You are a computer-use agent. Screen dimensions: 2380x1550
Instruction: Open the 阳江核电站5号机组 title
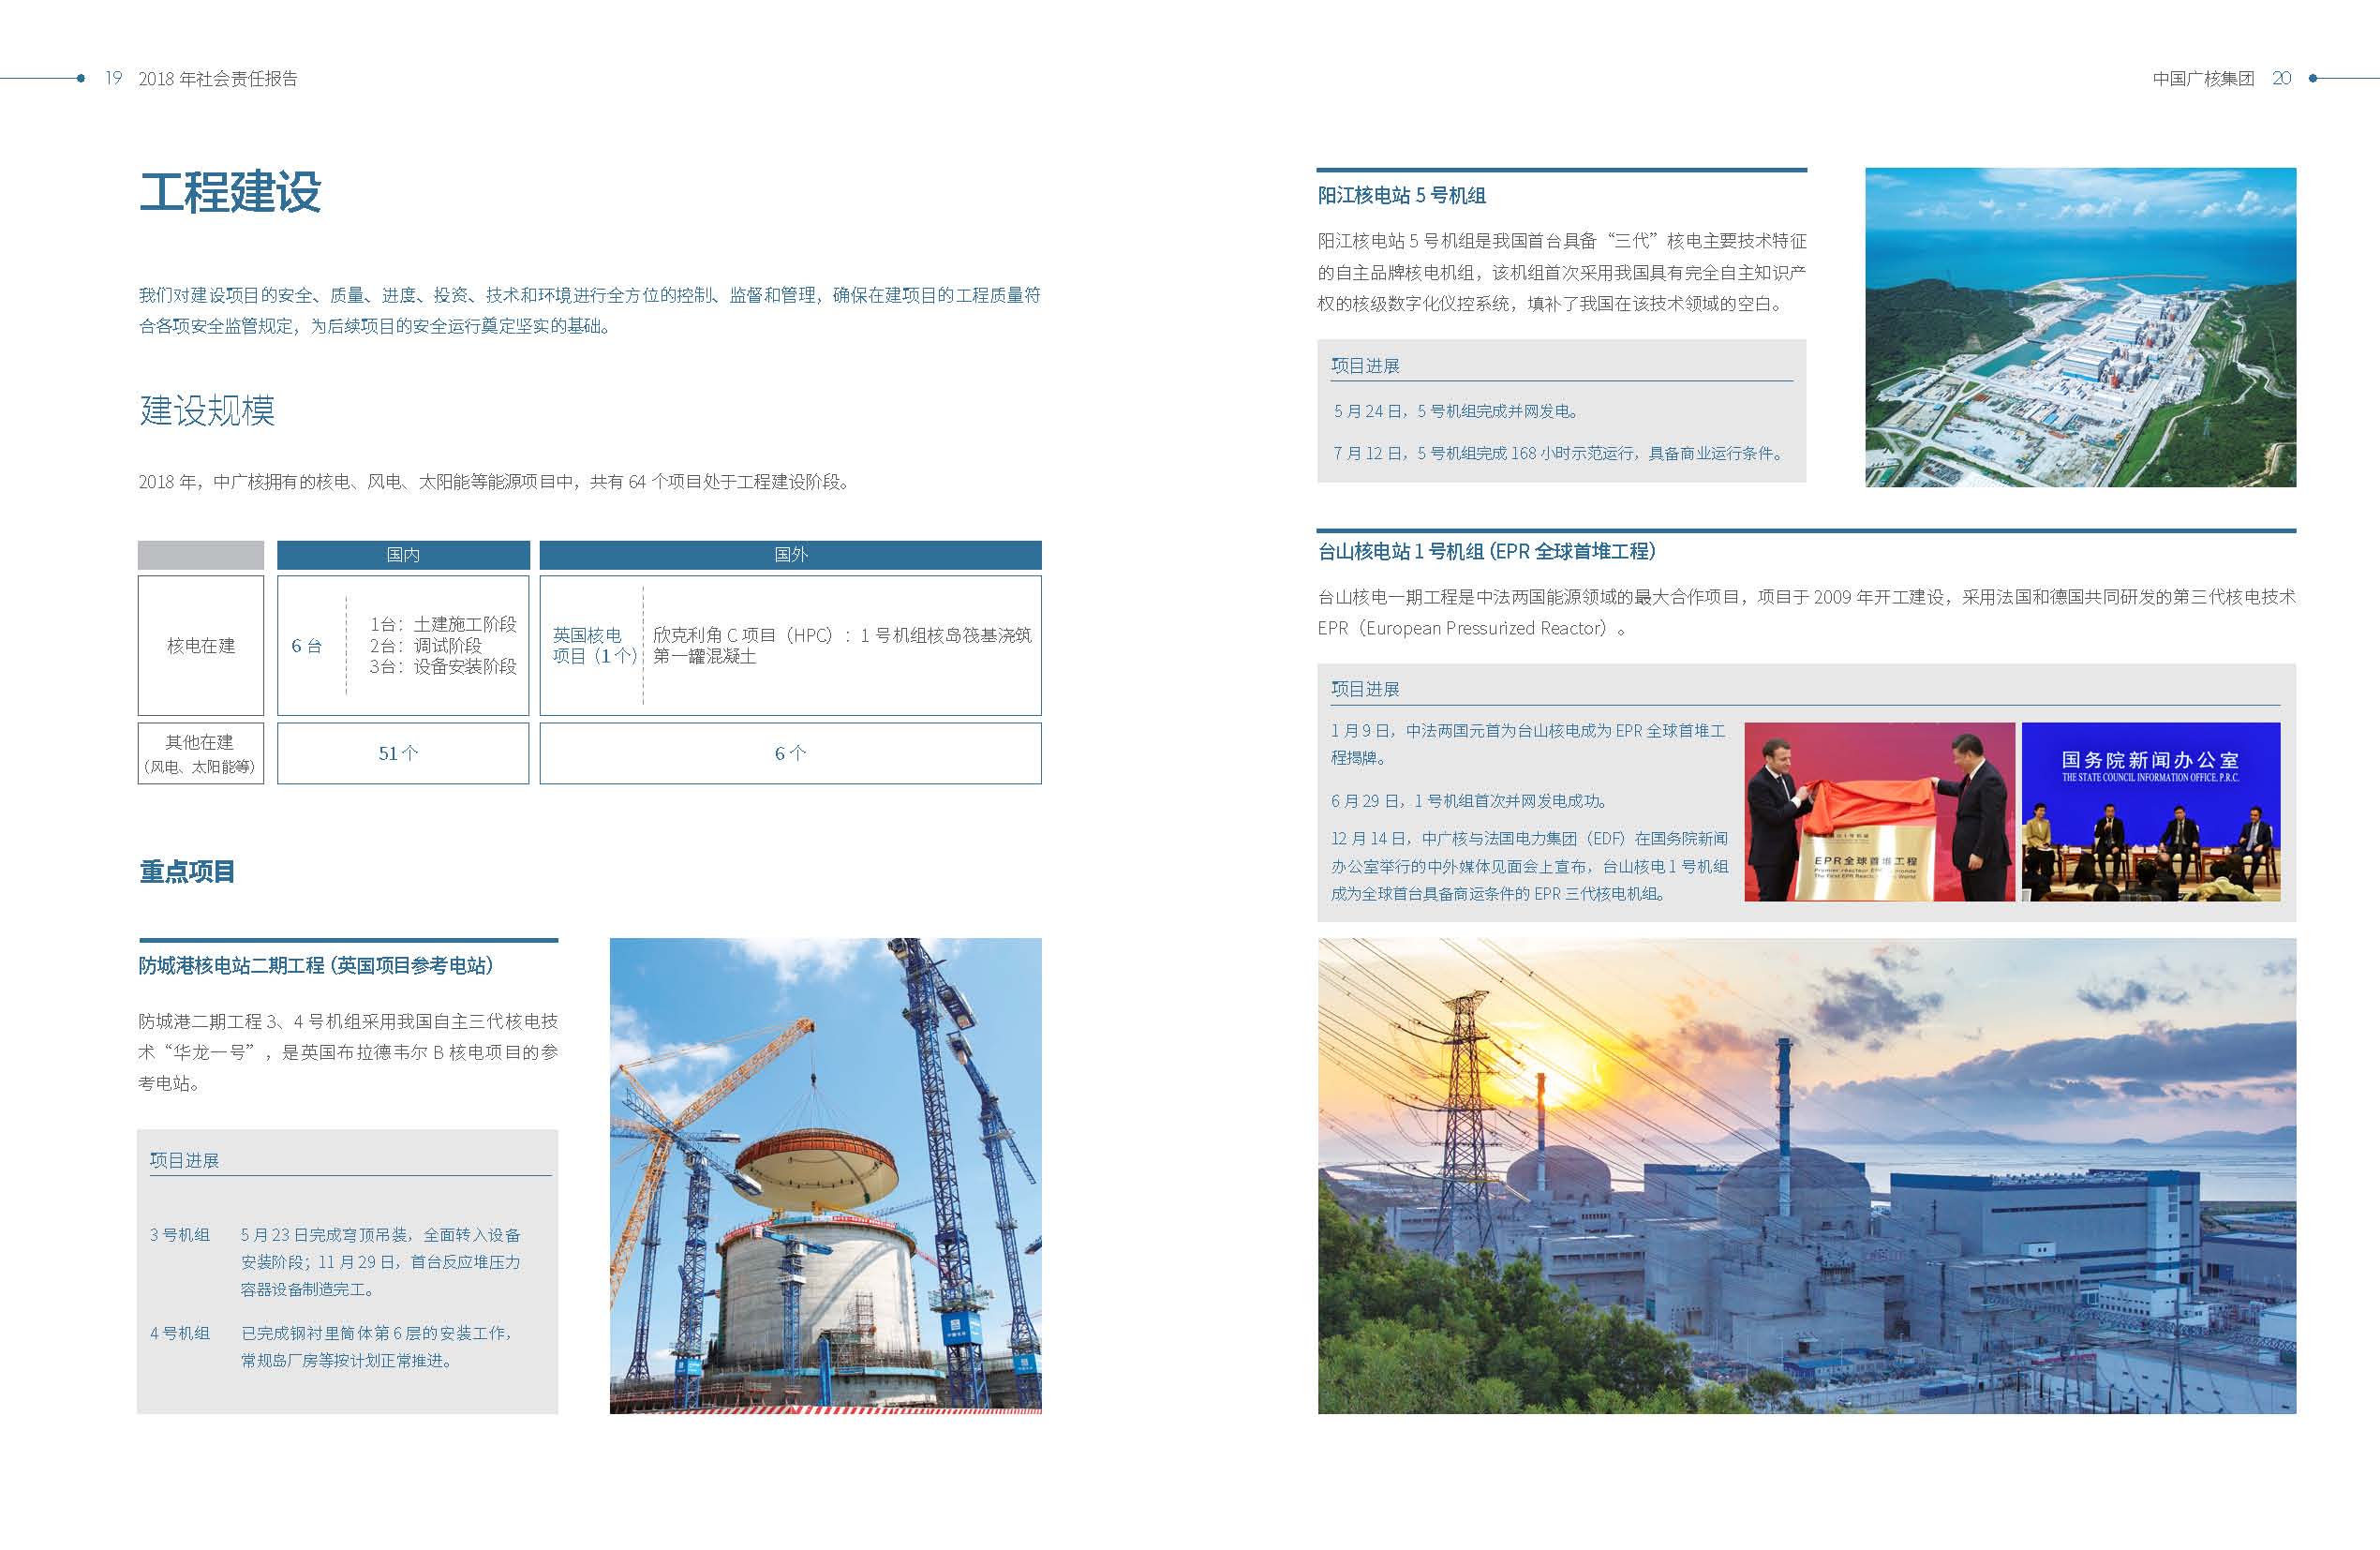click(1401, 196)
